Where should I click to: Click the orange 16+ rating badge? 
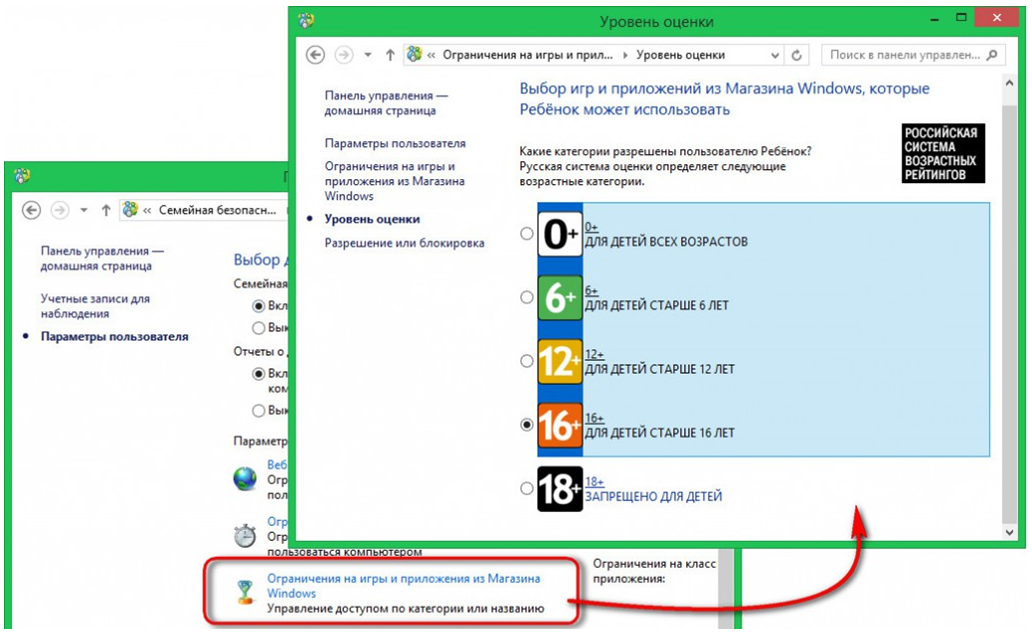tap(559, 425)
